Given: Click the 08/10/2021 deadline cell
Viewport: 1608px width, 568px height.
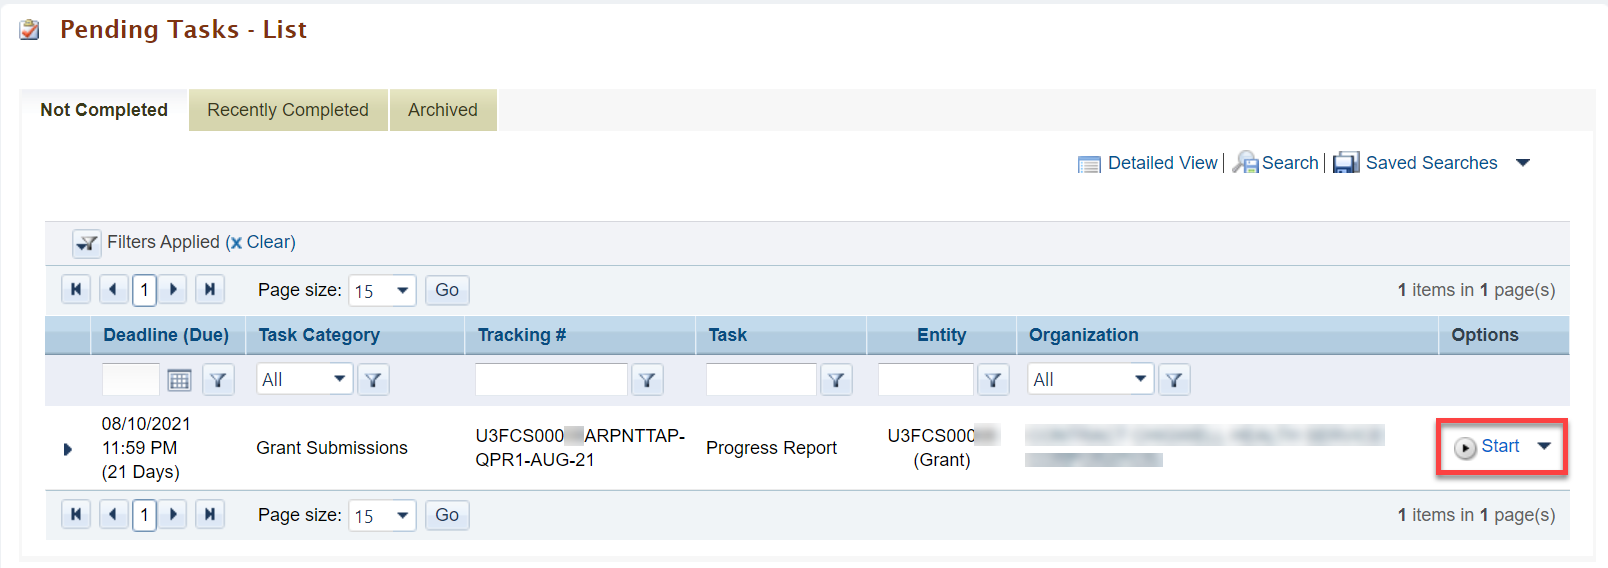Looking at the screenshot, I should tap(146, 448).
